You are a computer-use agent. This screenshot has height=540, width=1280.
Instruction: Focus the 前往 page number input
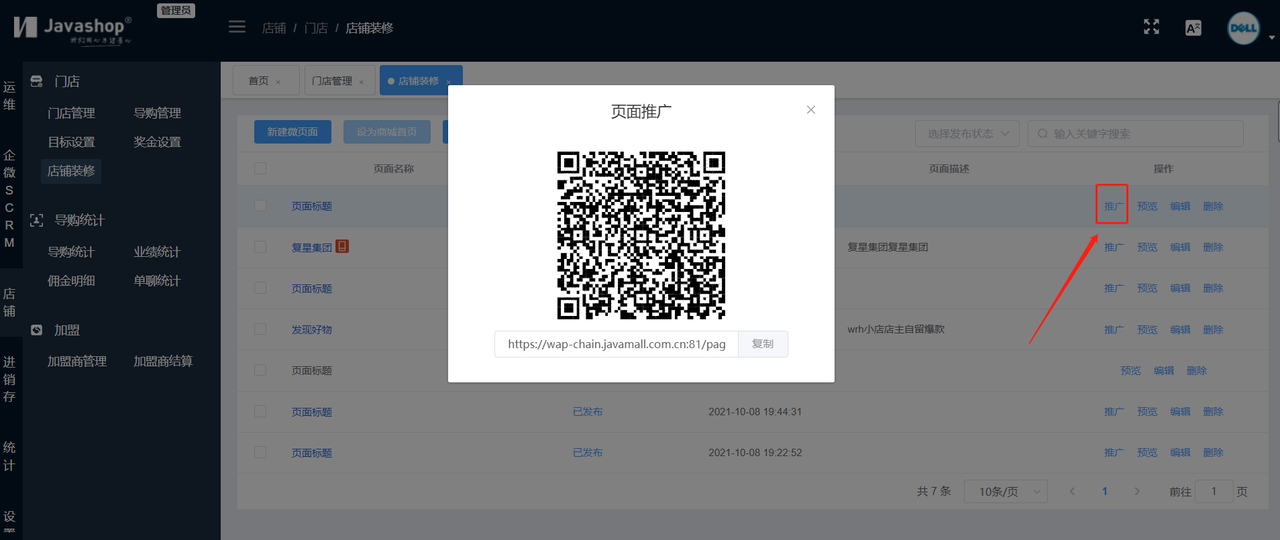coord(1214,492)
